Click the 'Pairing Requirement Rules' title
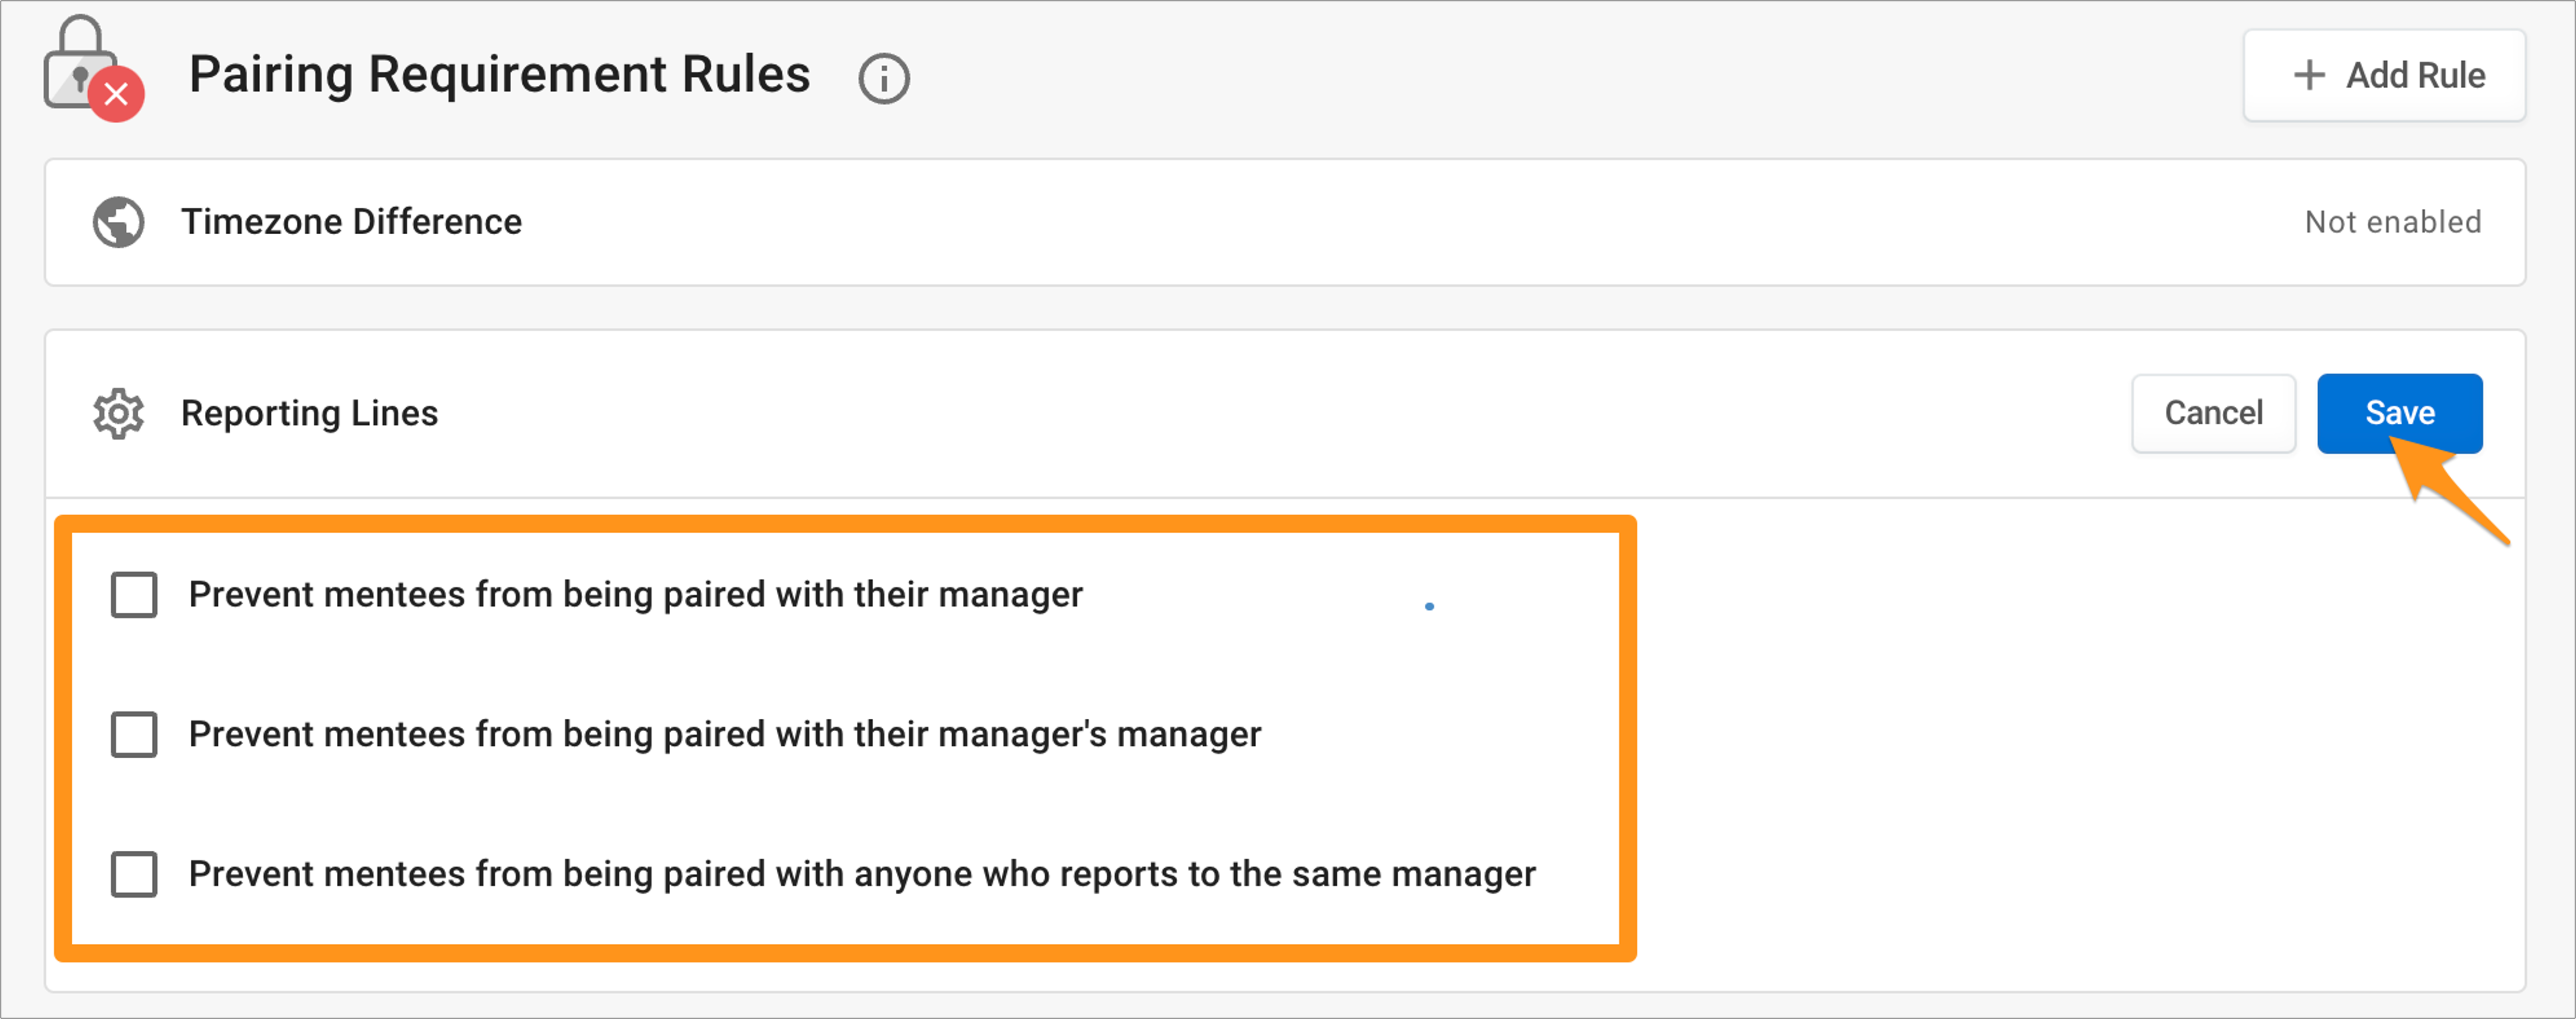2576x1019 pixels. [x=499, y=75]
